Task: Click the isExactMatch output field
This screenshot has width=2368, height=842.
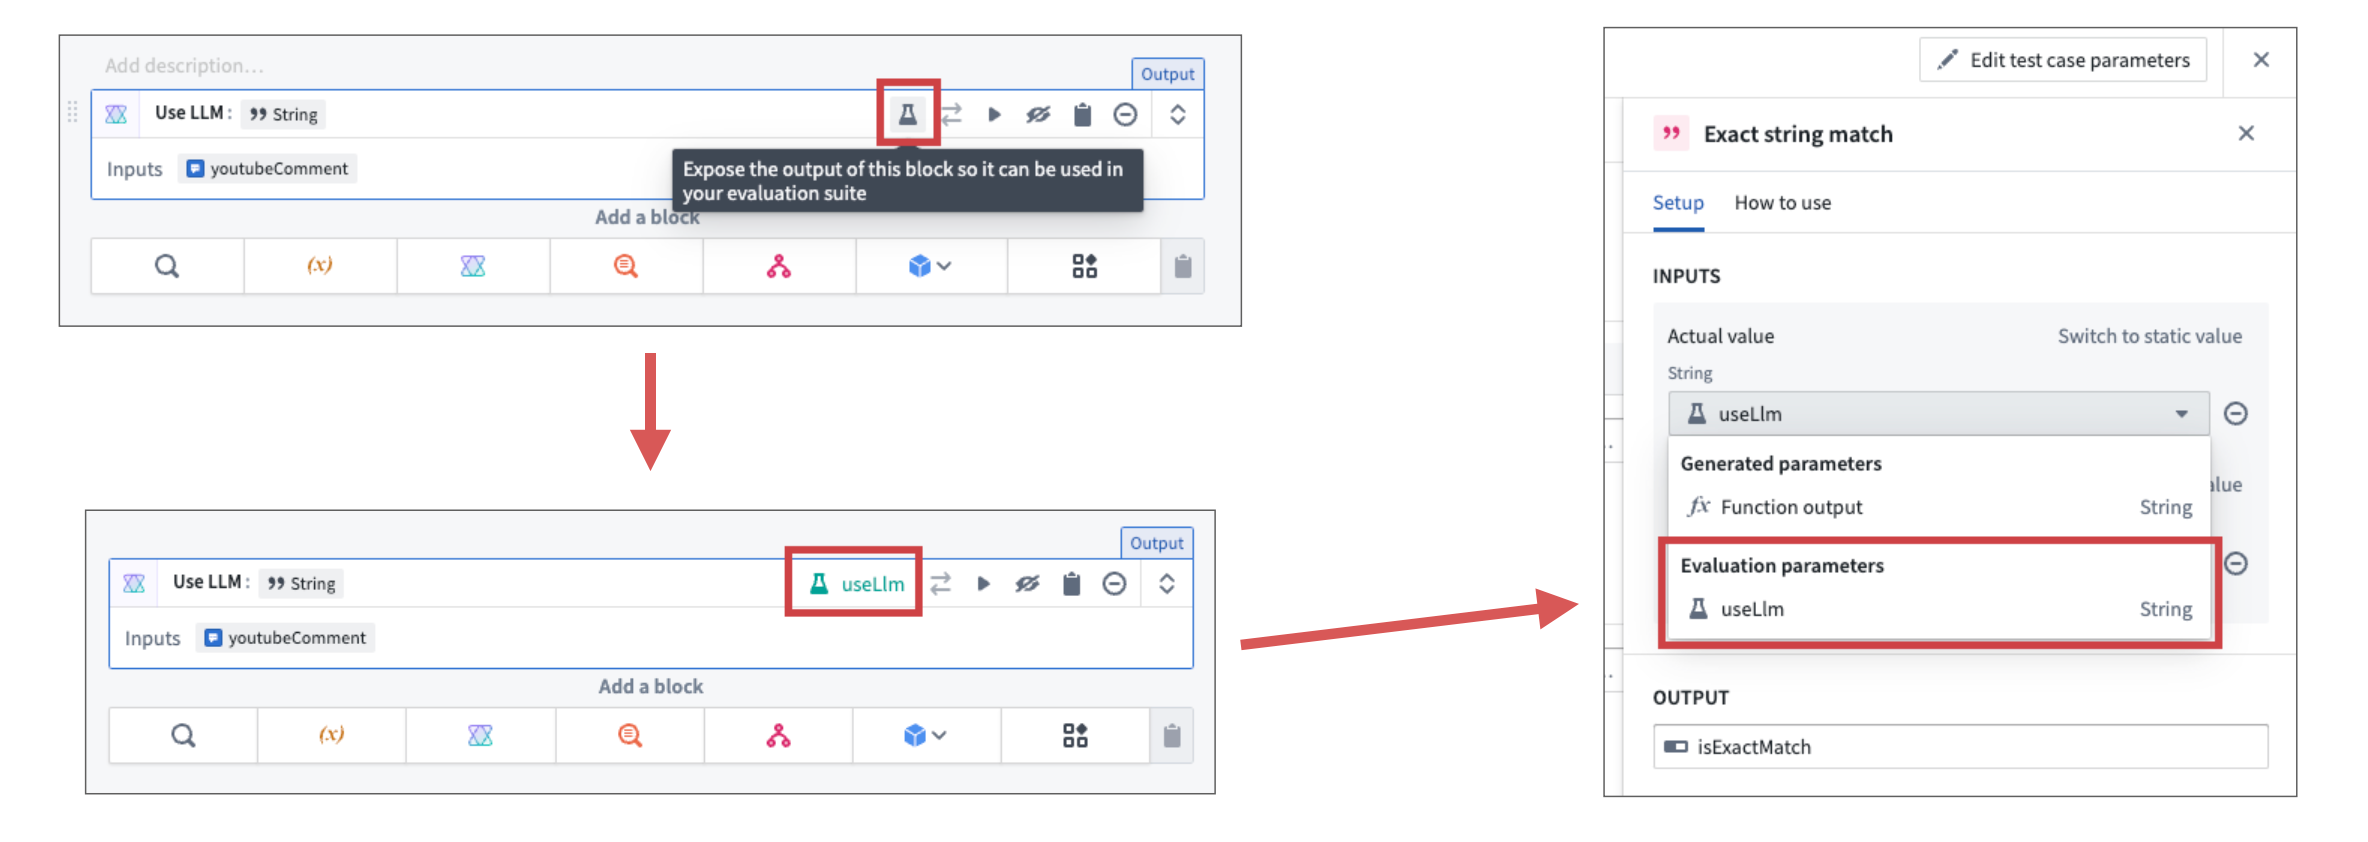Action: point(1960,746)
